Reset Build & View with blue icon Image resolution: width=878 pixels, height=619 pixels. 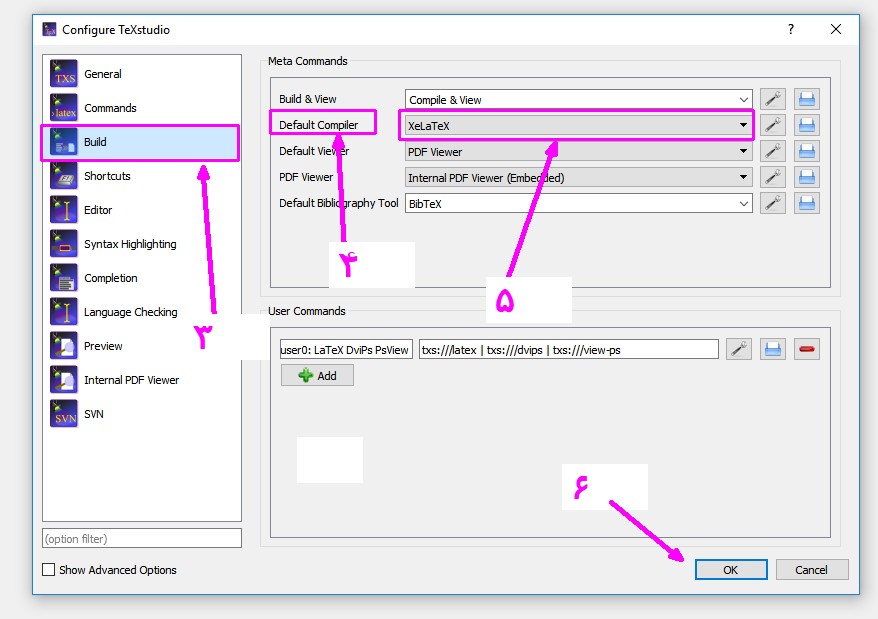[x=807, y=99]
